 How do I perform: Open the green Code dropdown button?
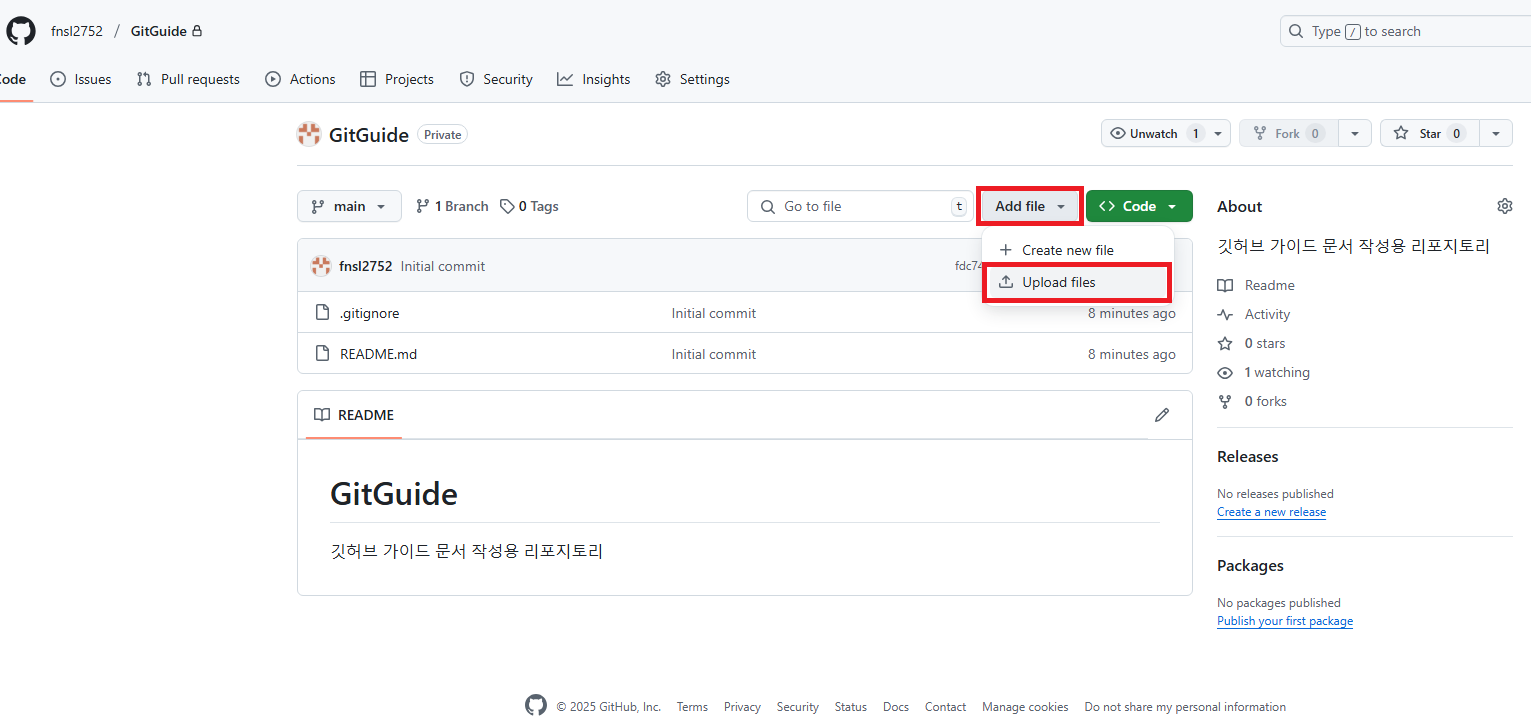point(1139,206)
